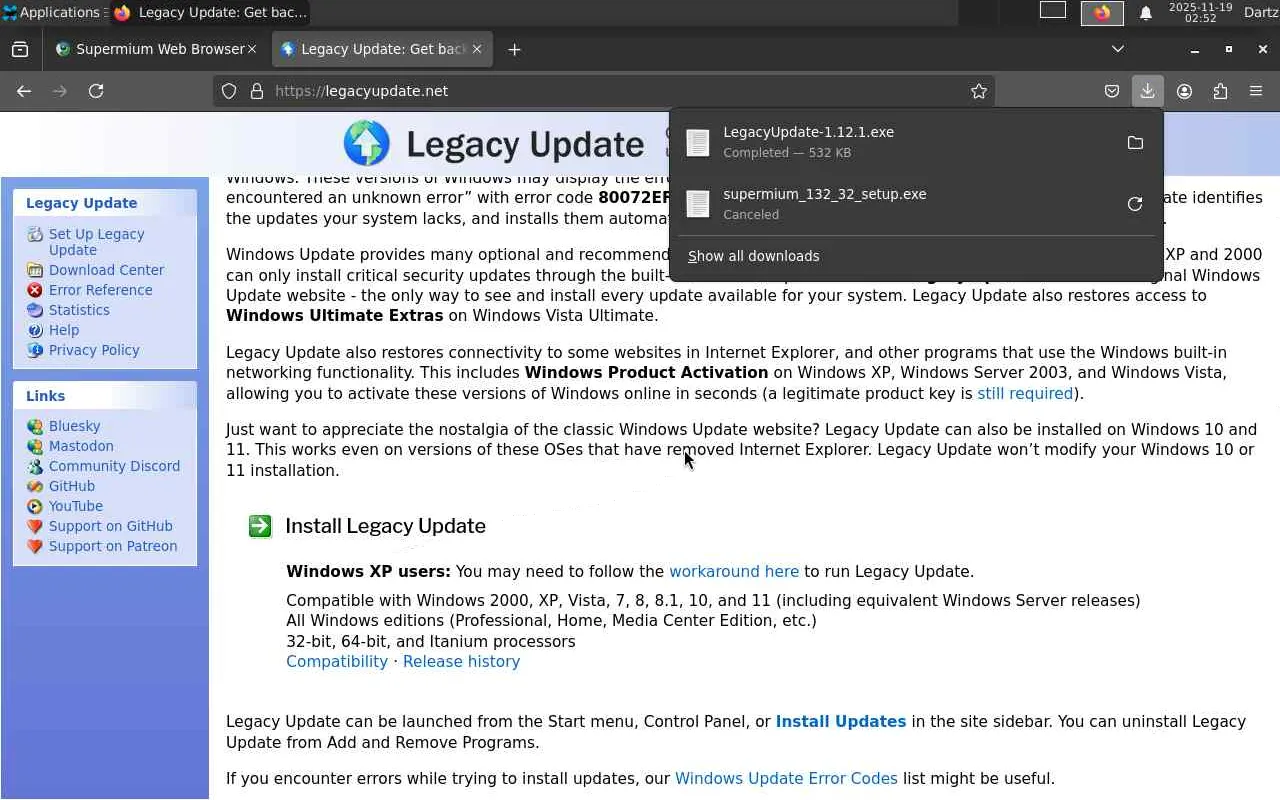The image size is (1280, 800).
Task: Open the Error Reference link
Action: point(101,290)
